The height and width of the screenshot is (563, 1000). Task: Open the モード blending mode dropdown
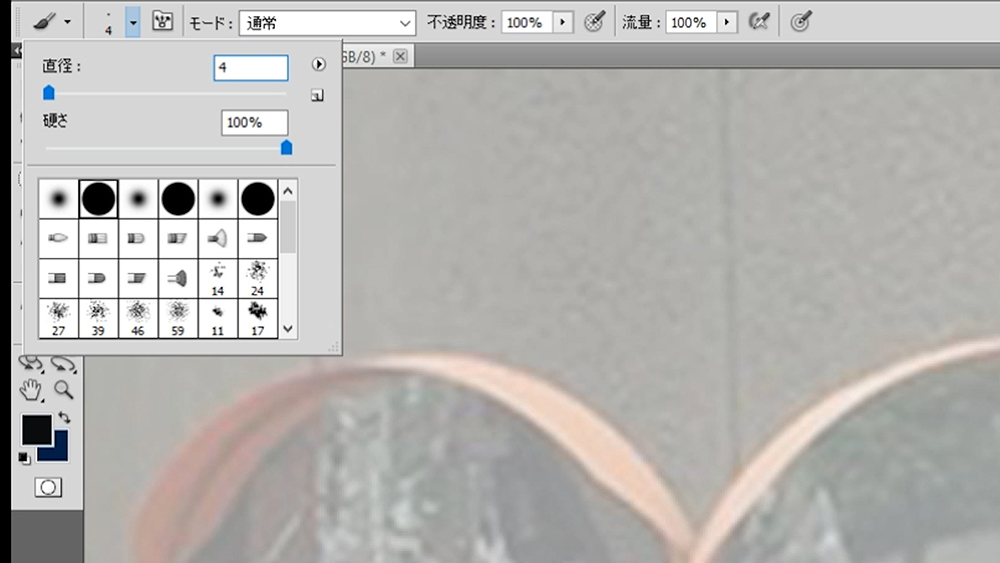tap(328, 22)
